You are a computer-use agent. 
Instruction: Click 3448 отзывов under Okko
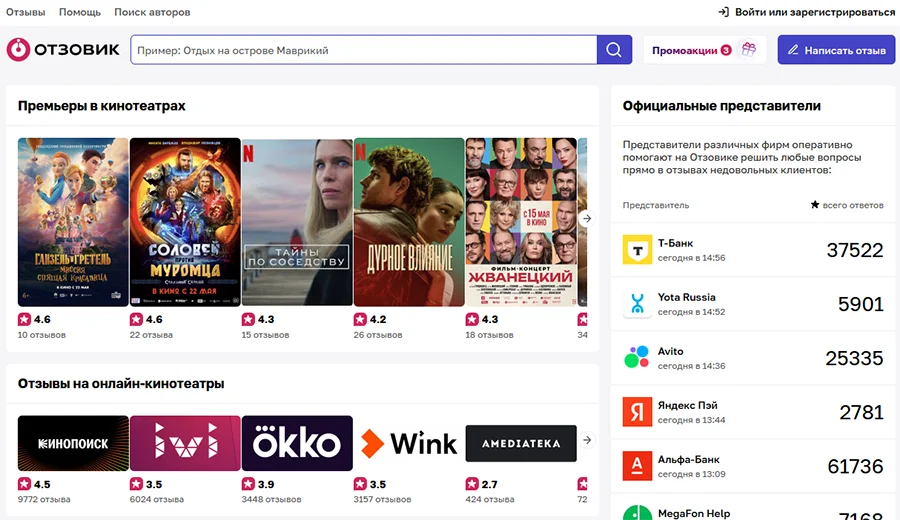[x=271, y=499]
